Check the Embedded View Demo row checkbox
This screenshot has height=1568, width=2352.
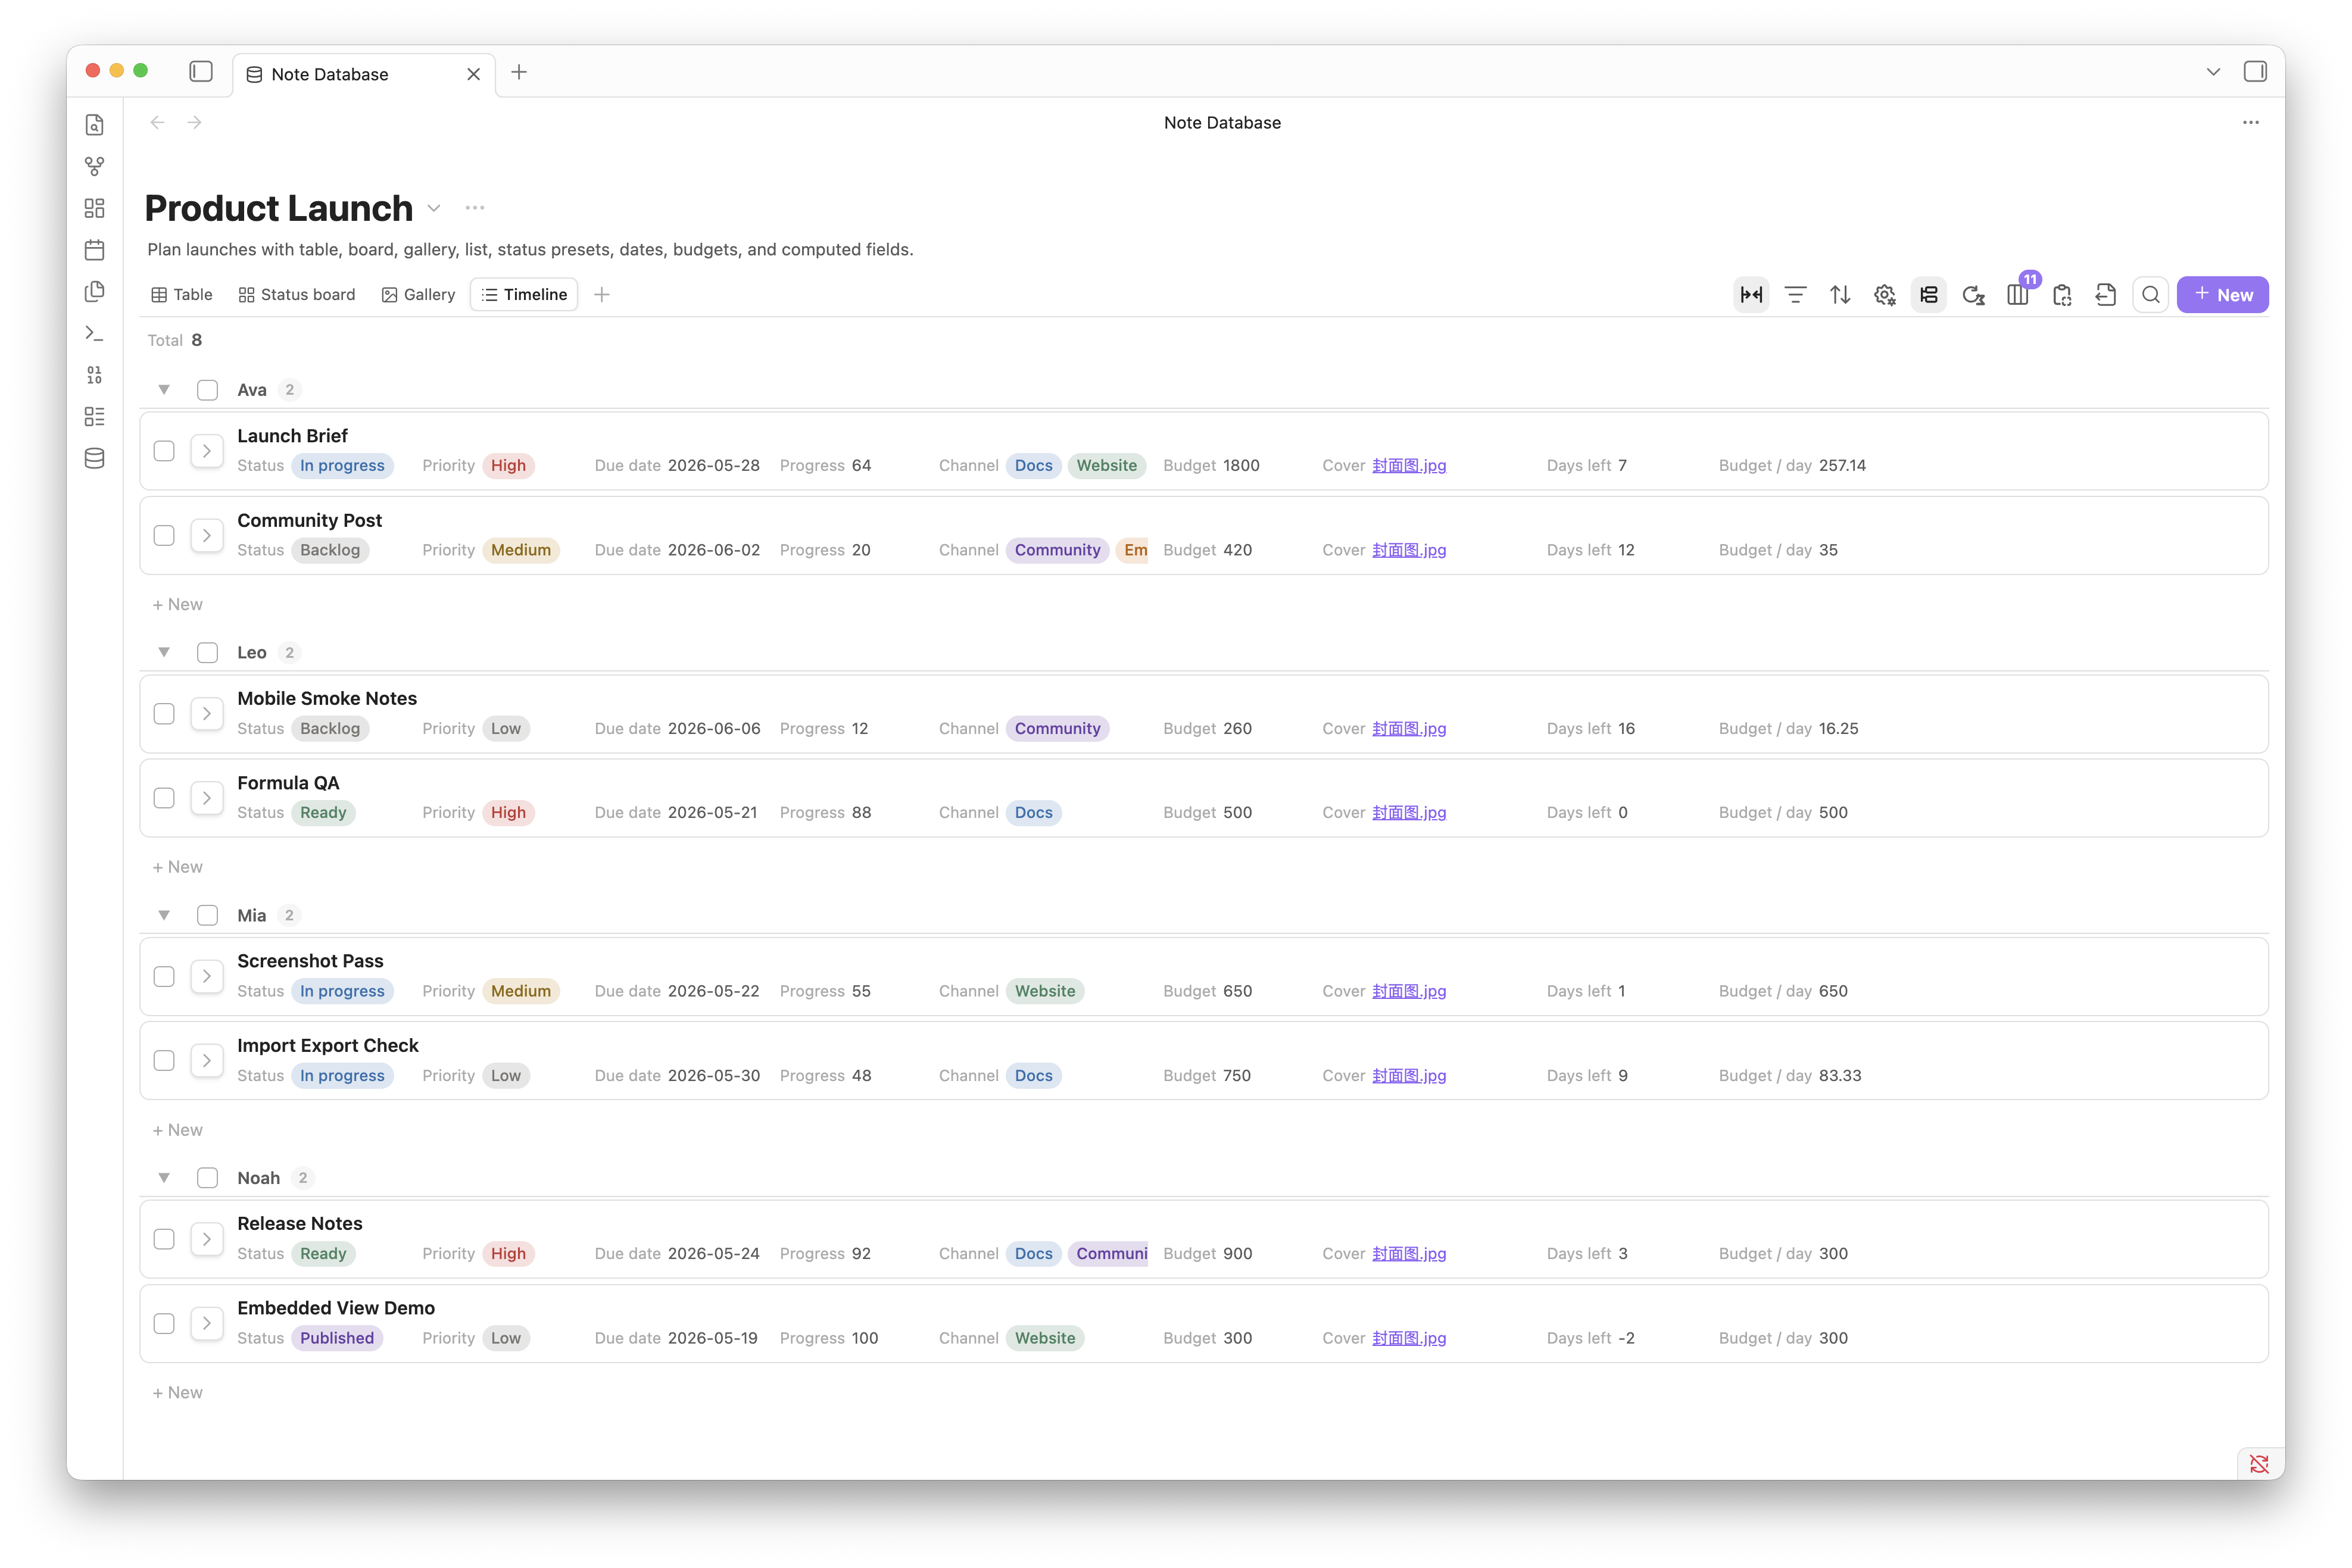coord(164,1323)
